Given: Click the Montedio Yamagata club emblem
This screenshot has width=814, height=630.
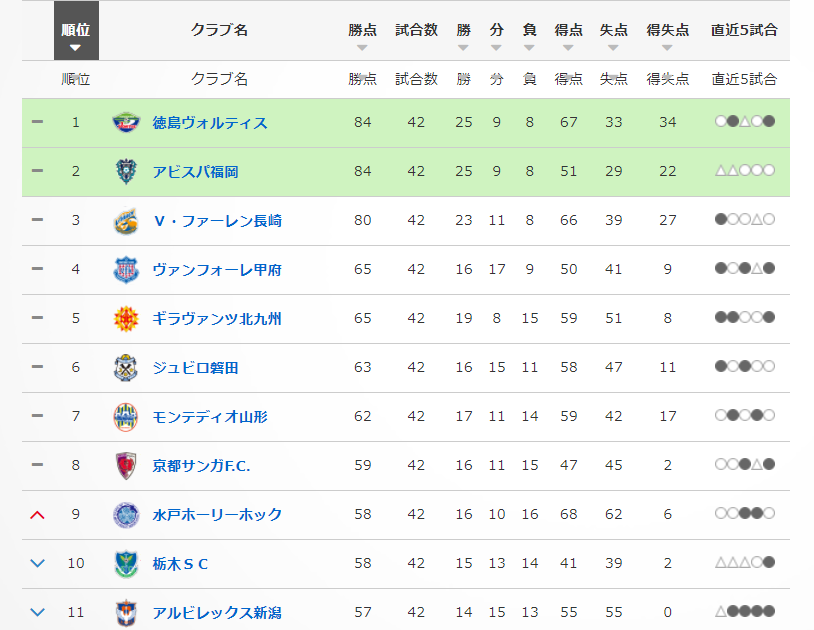Looking at the screenshot, I should (126, 417).
